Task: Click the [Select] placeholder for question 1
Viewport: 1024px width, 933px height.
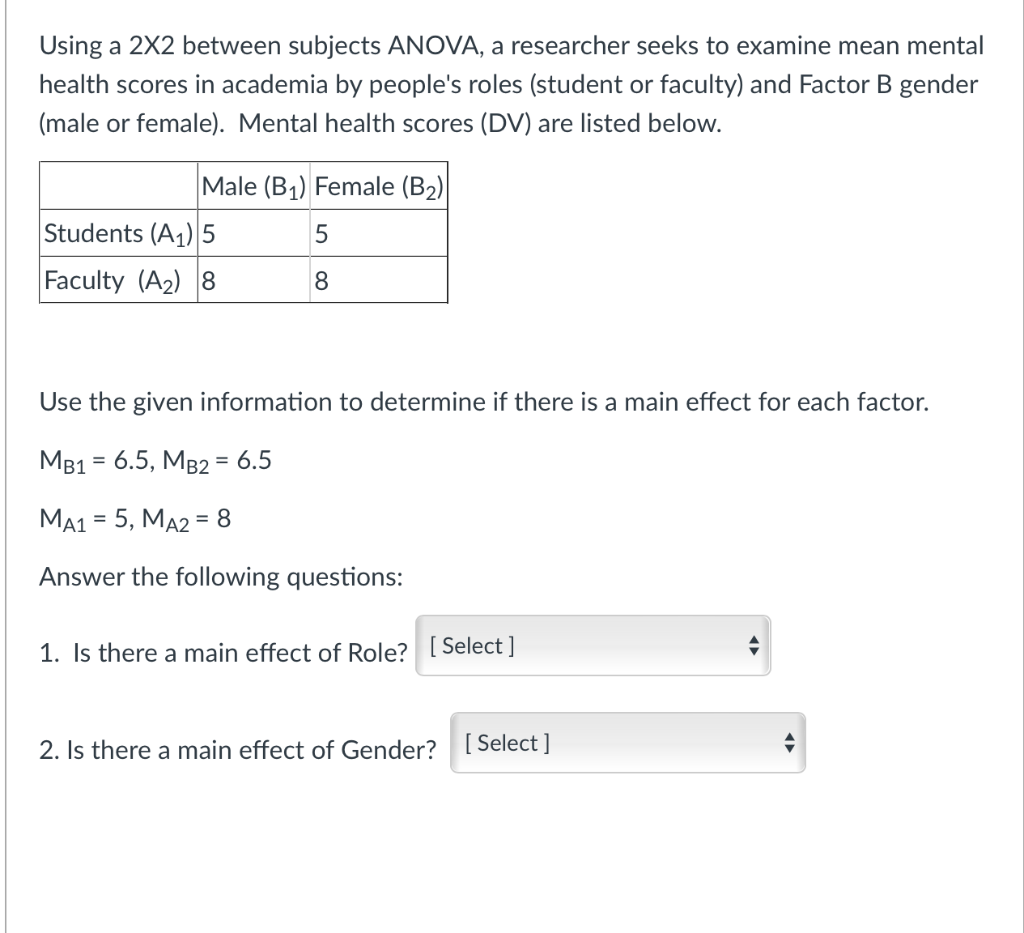Action: click(472, 646)
